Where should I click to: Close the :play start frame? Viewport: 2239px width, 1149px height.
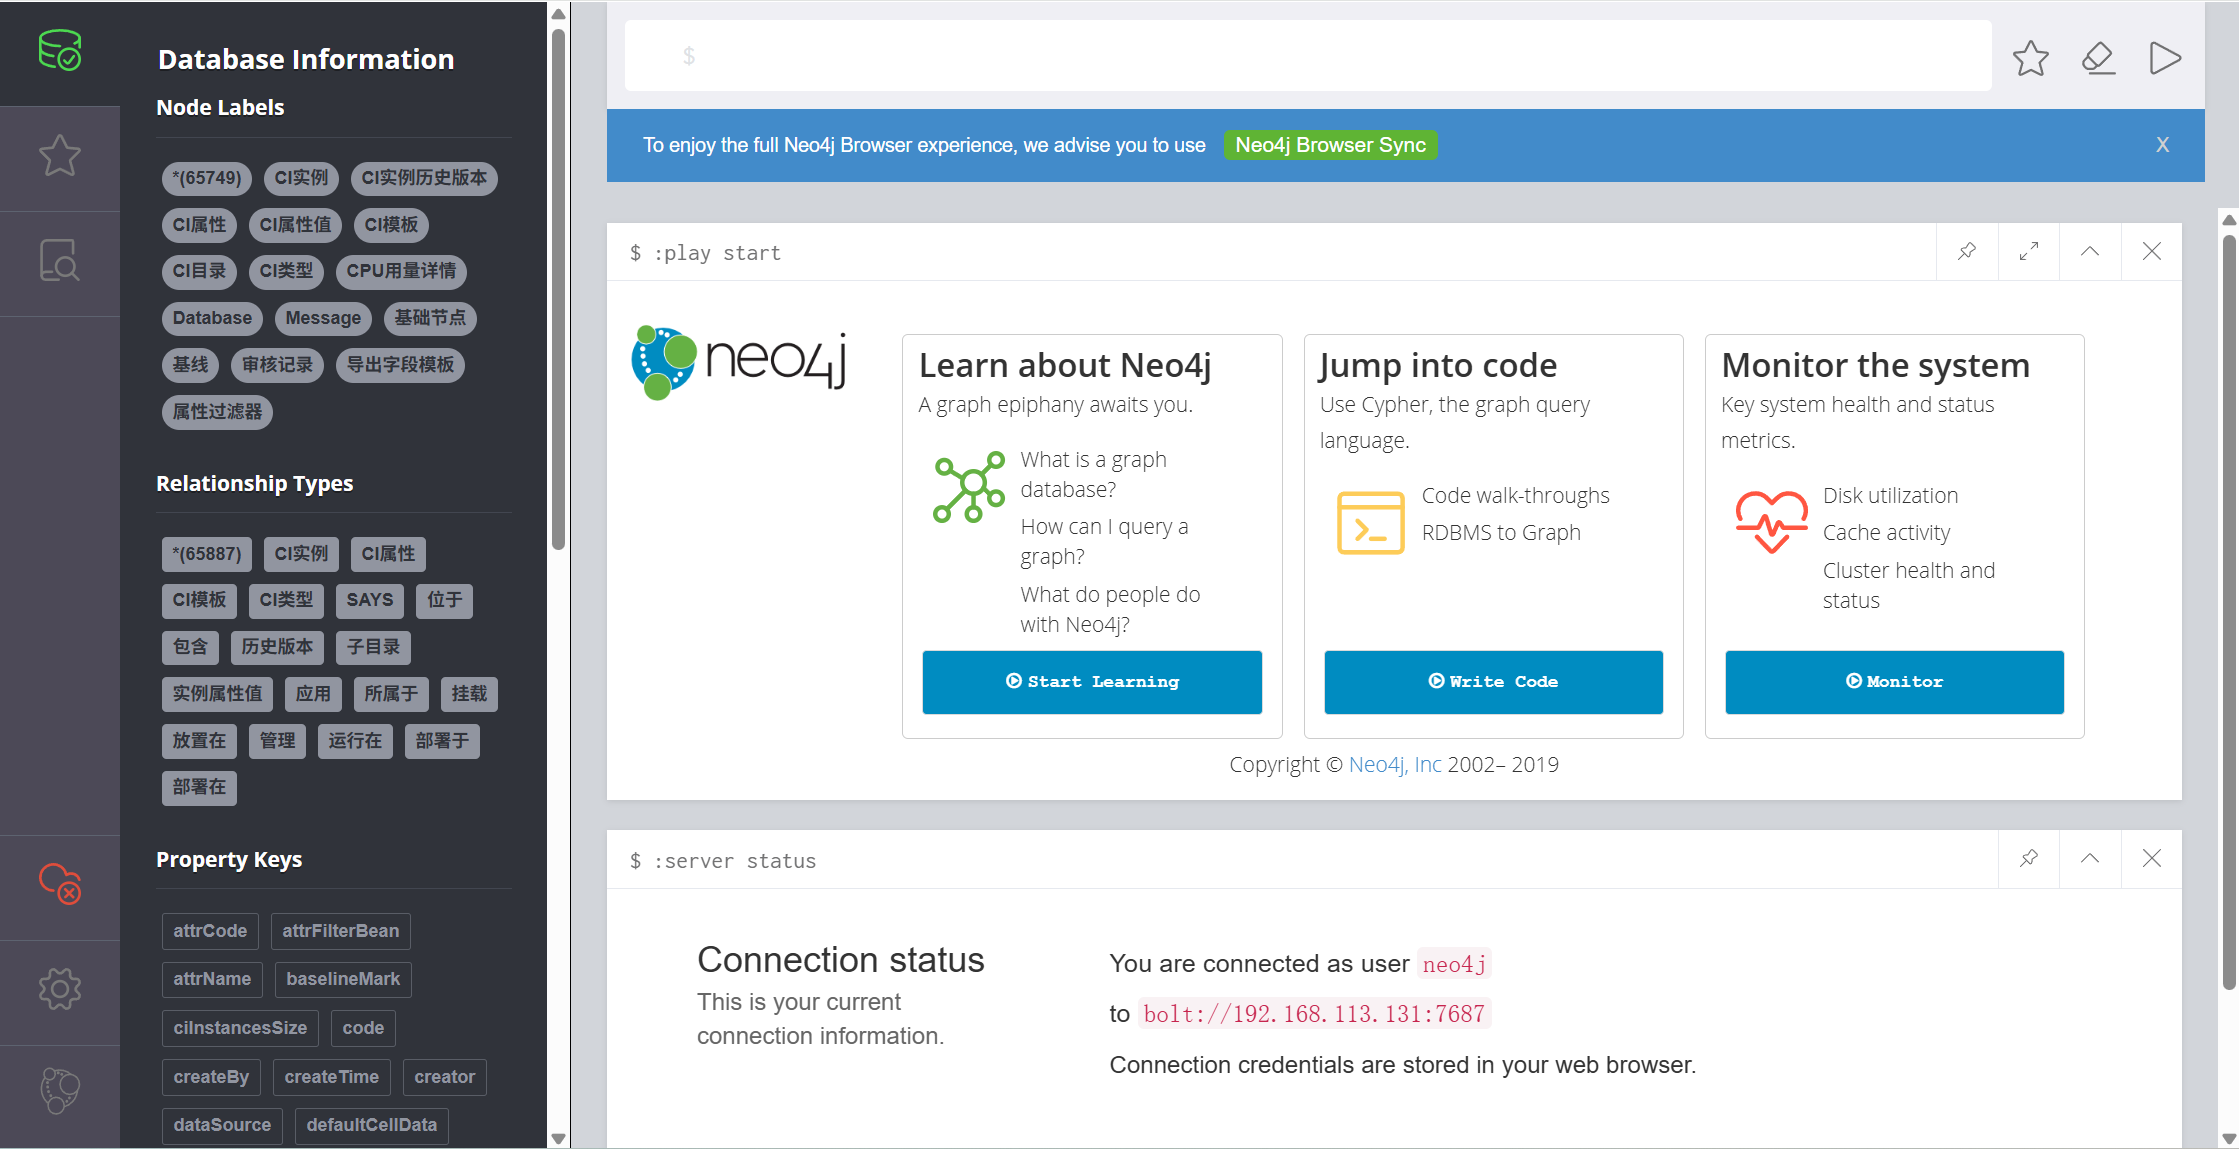click(2152, 251)
